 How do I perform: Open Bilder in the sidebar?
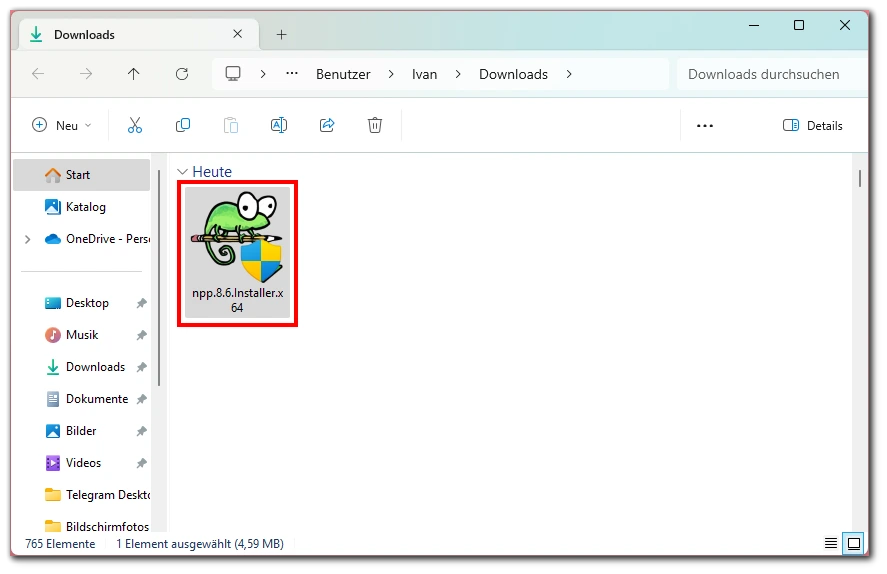[81, 431]
